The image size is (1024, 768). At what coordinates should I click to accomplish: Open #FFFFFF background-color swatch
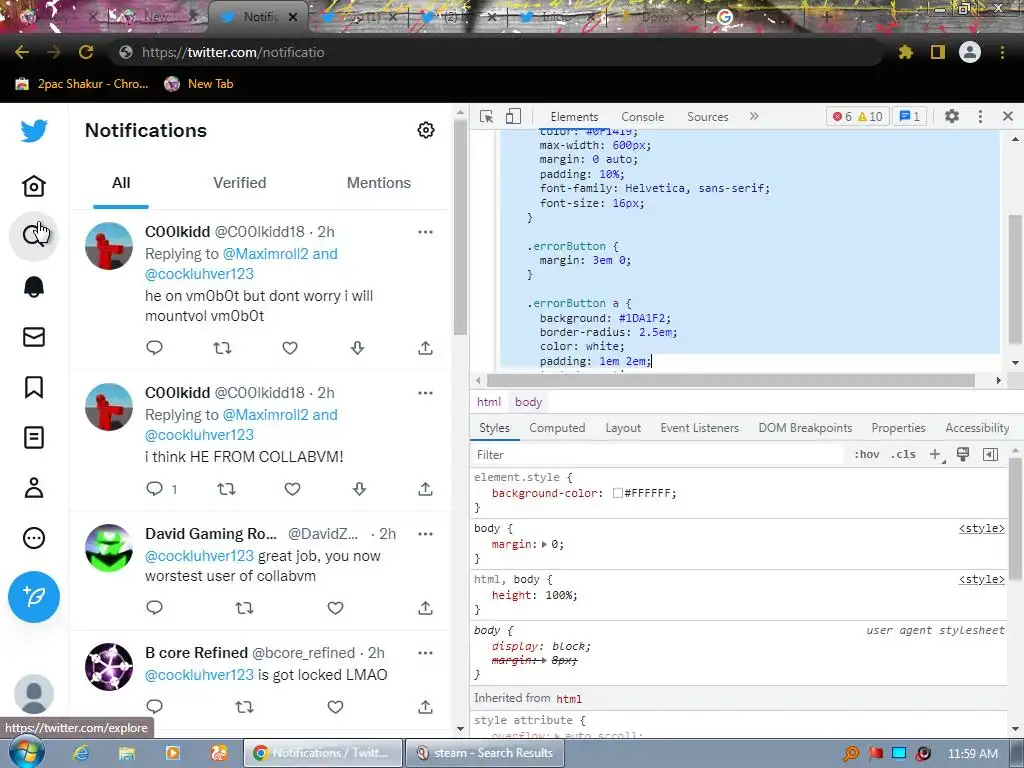coord(617,493)
